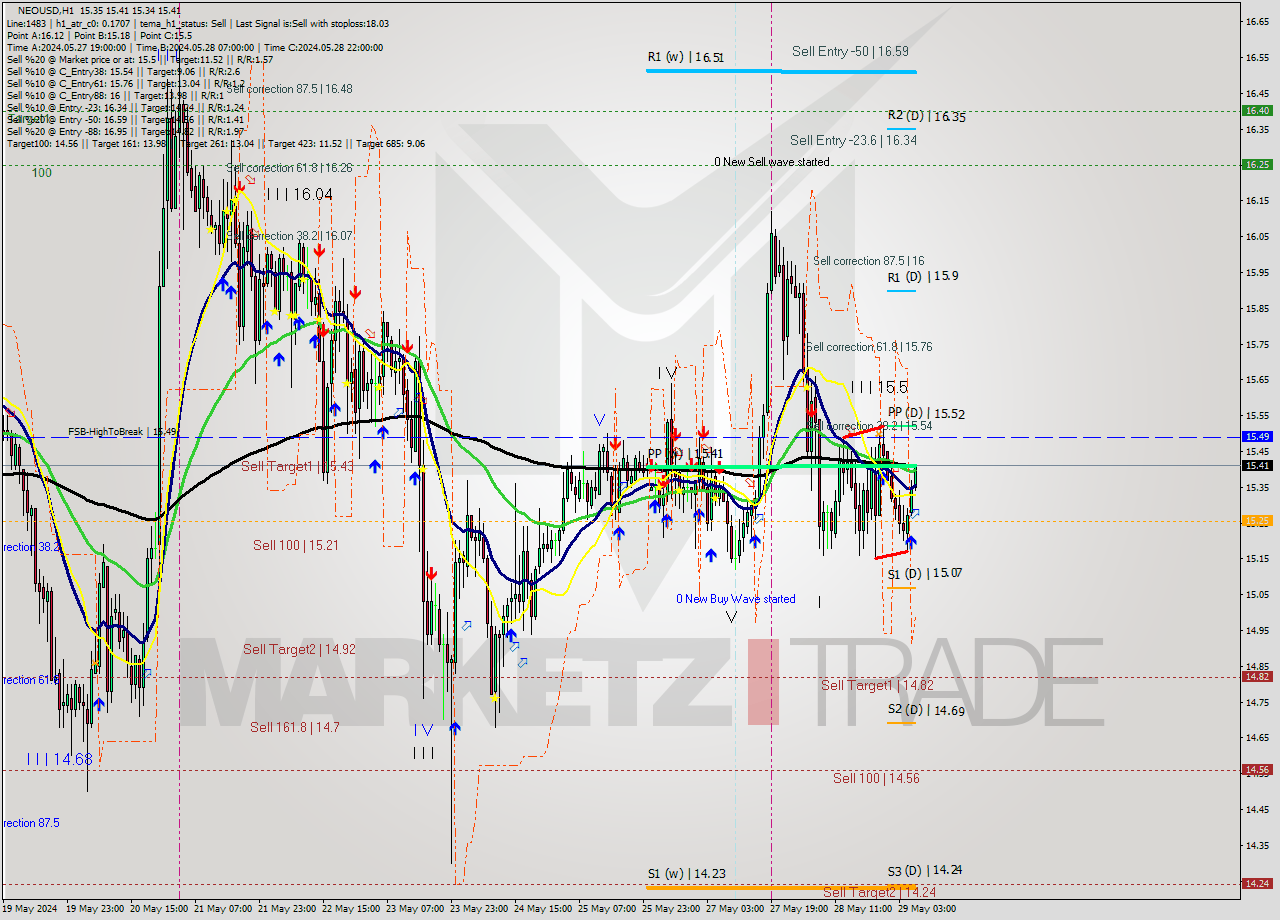Select the 'S3 (D) | 14.24' label
The width and height of the screenshot is (1280, 920).
tap(925, 871)
